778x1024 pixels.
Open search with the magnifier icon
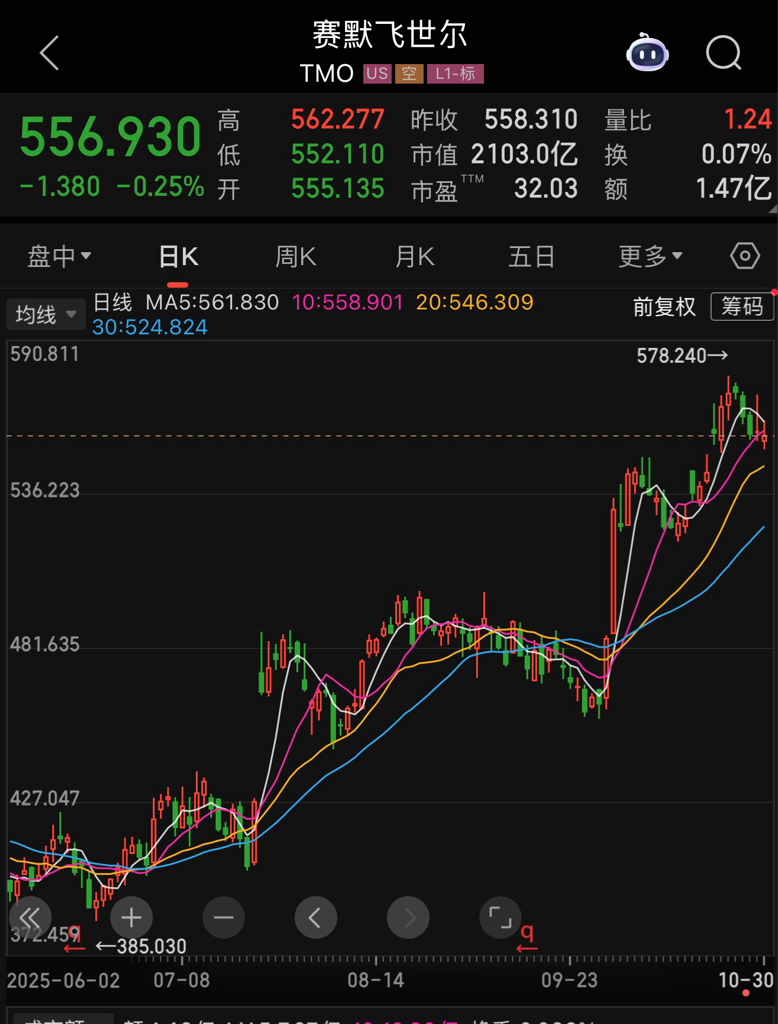click(724, 53)
